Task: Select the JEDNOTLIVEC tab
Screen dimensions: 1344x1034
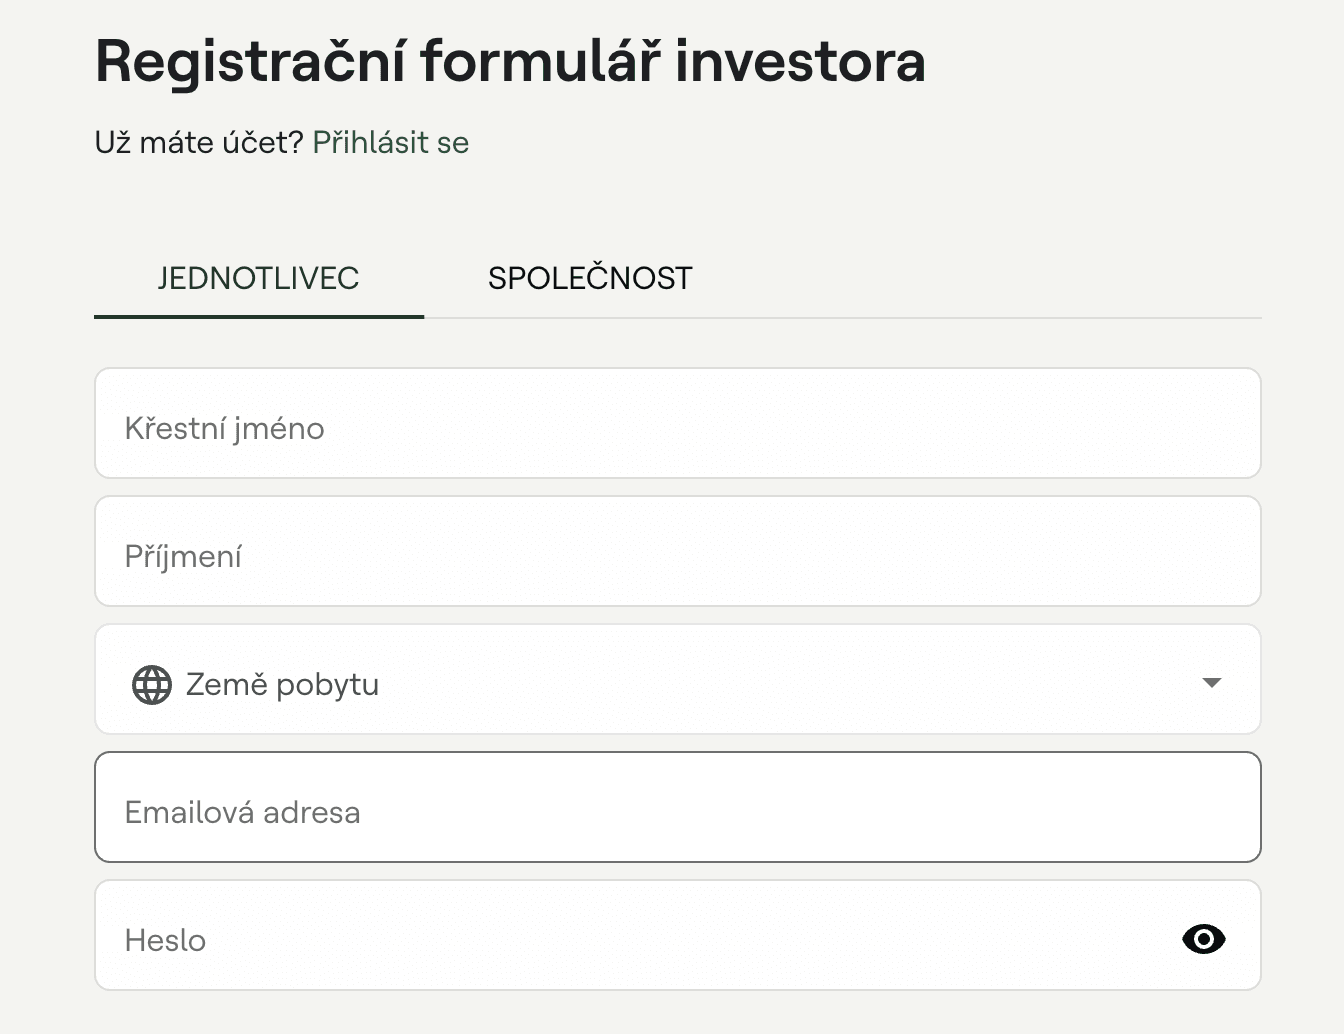Action: click(x=258, y=278)
